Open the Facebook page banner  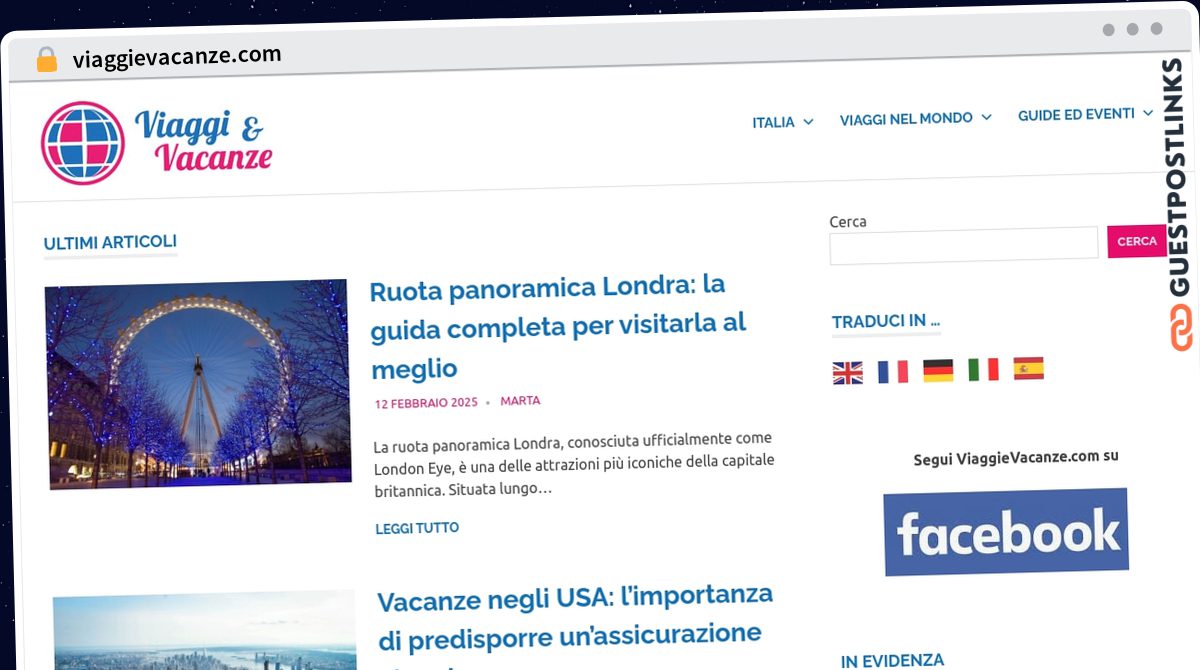1006,532
